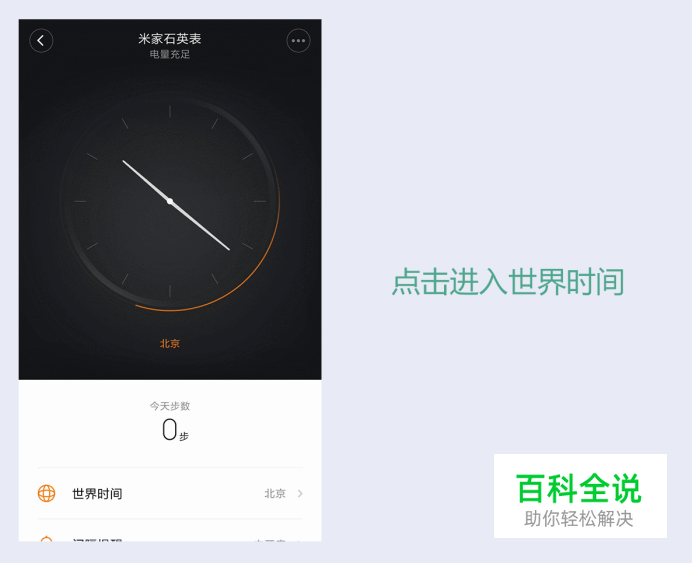Screen dimensions: 692x563
Task: Click the green 点击进入世界时间 caption
Action: pyautogui.click(x=508, y=282)
